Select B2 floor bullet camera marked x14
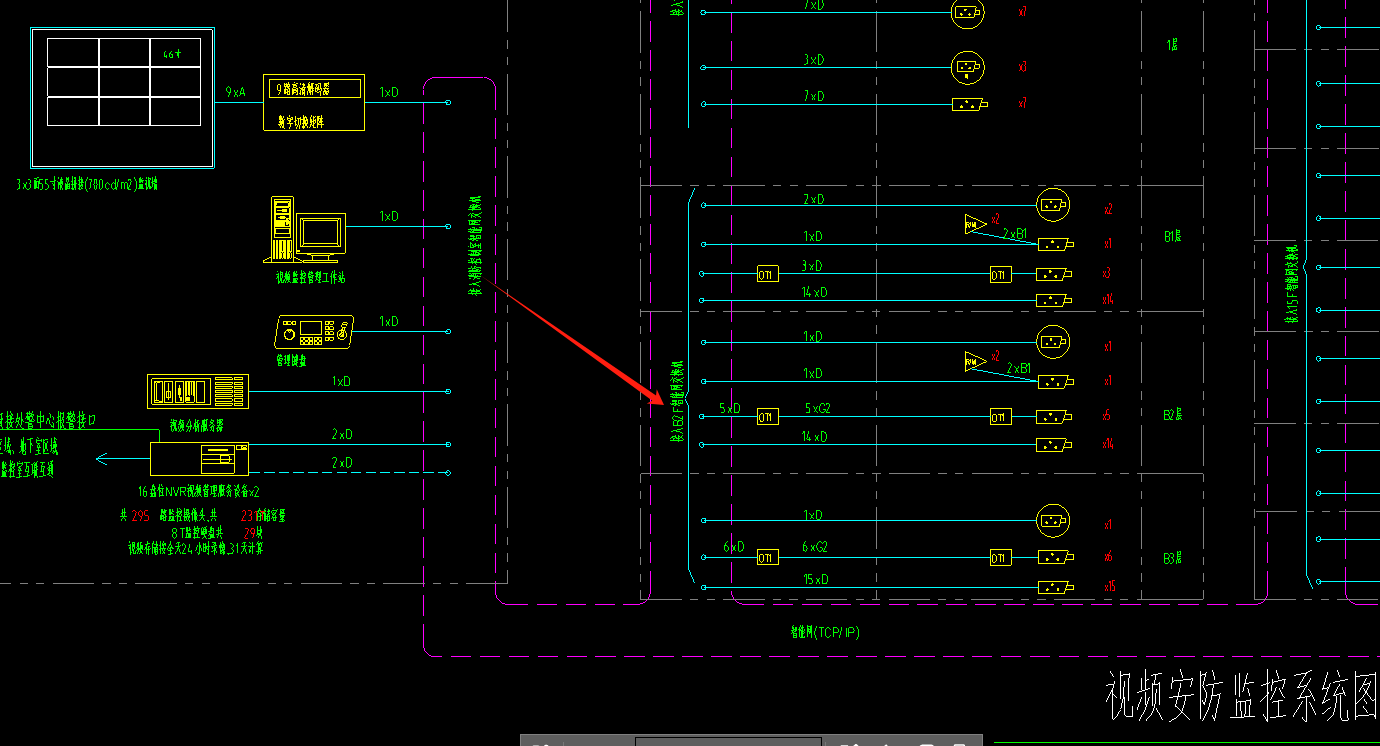Viewport: 1380px width, 746px height. pos(1055,444)
